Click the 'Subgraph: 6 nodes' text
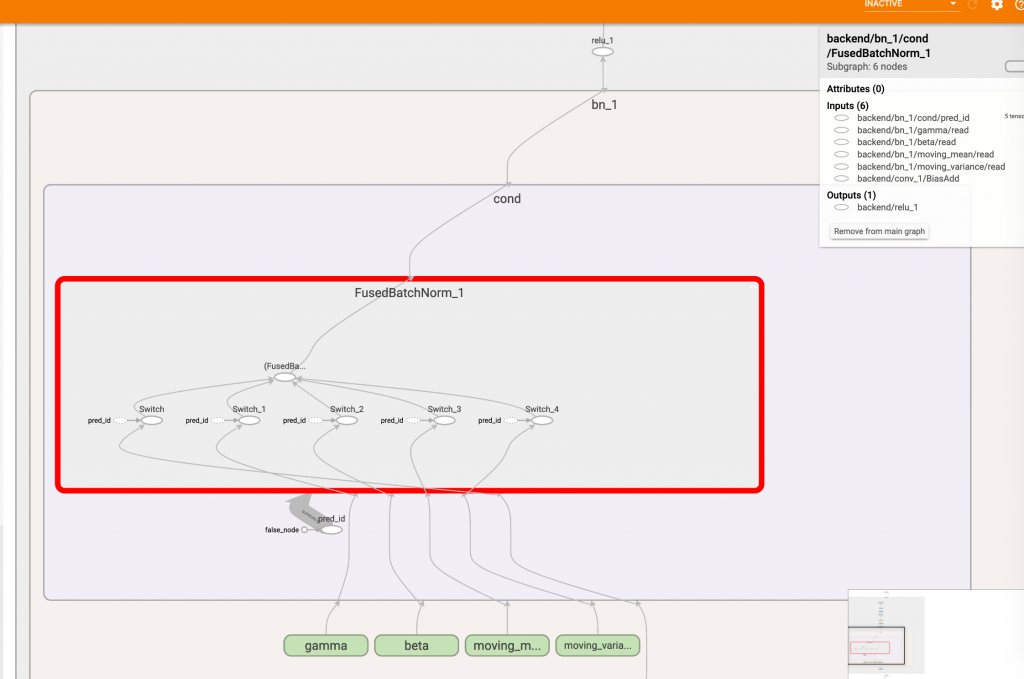 tap(867, 67)
